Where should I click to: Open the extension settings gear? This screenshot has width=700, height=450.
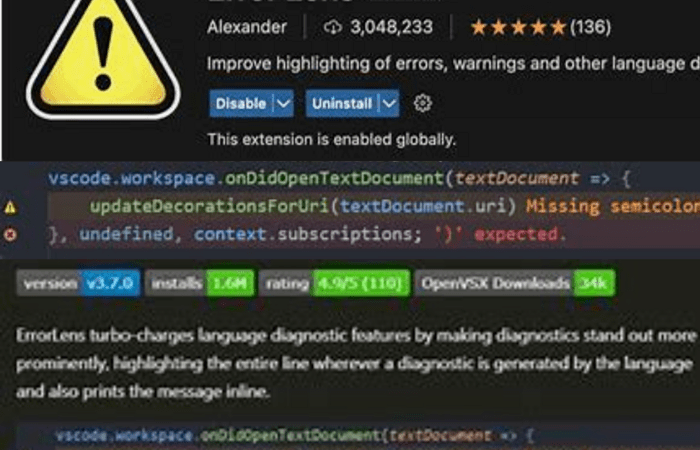[x=422, y=104]
